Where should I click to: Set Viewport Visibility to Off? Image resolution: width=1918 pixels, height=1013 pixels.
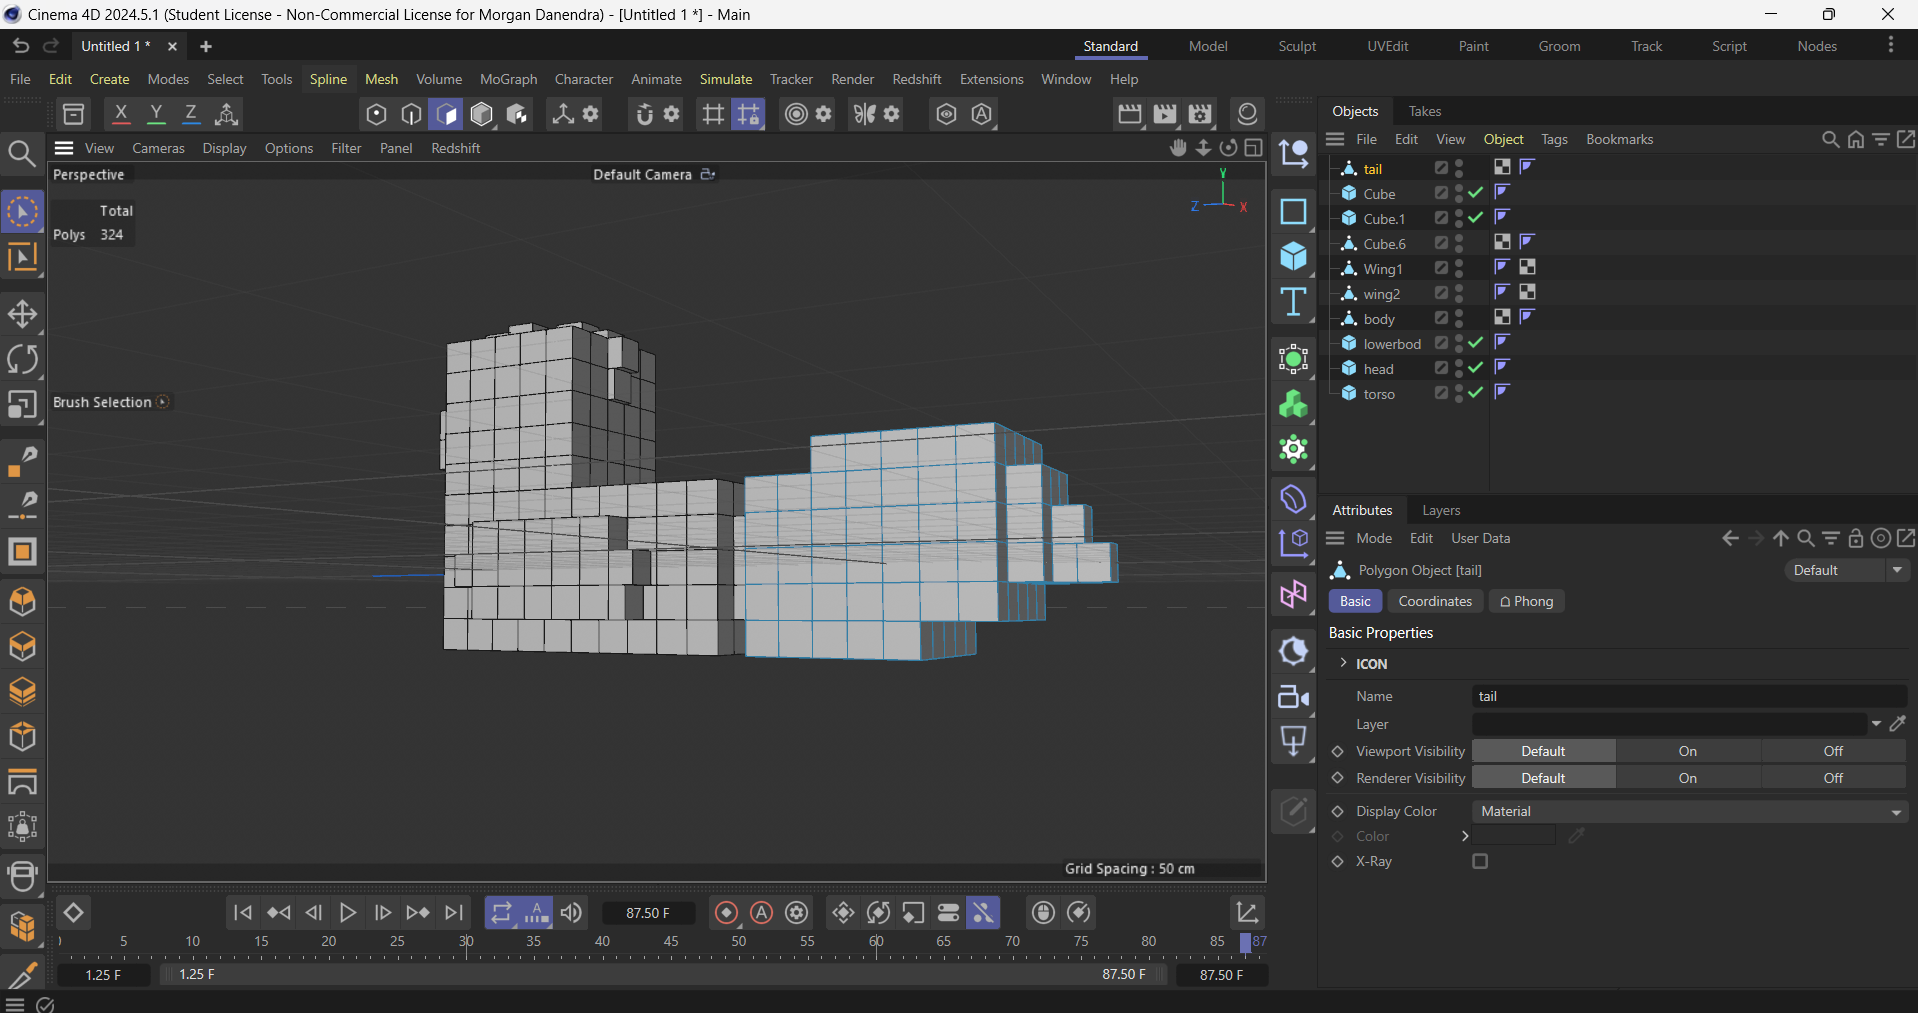click(x=1832, y=751)
